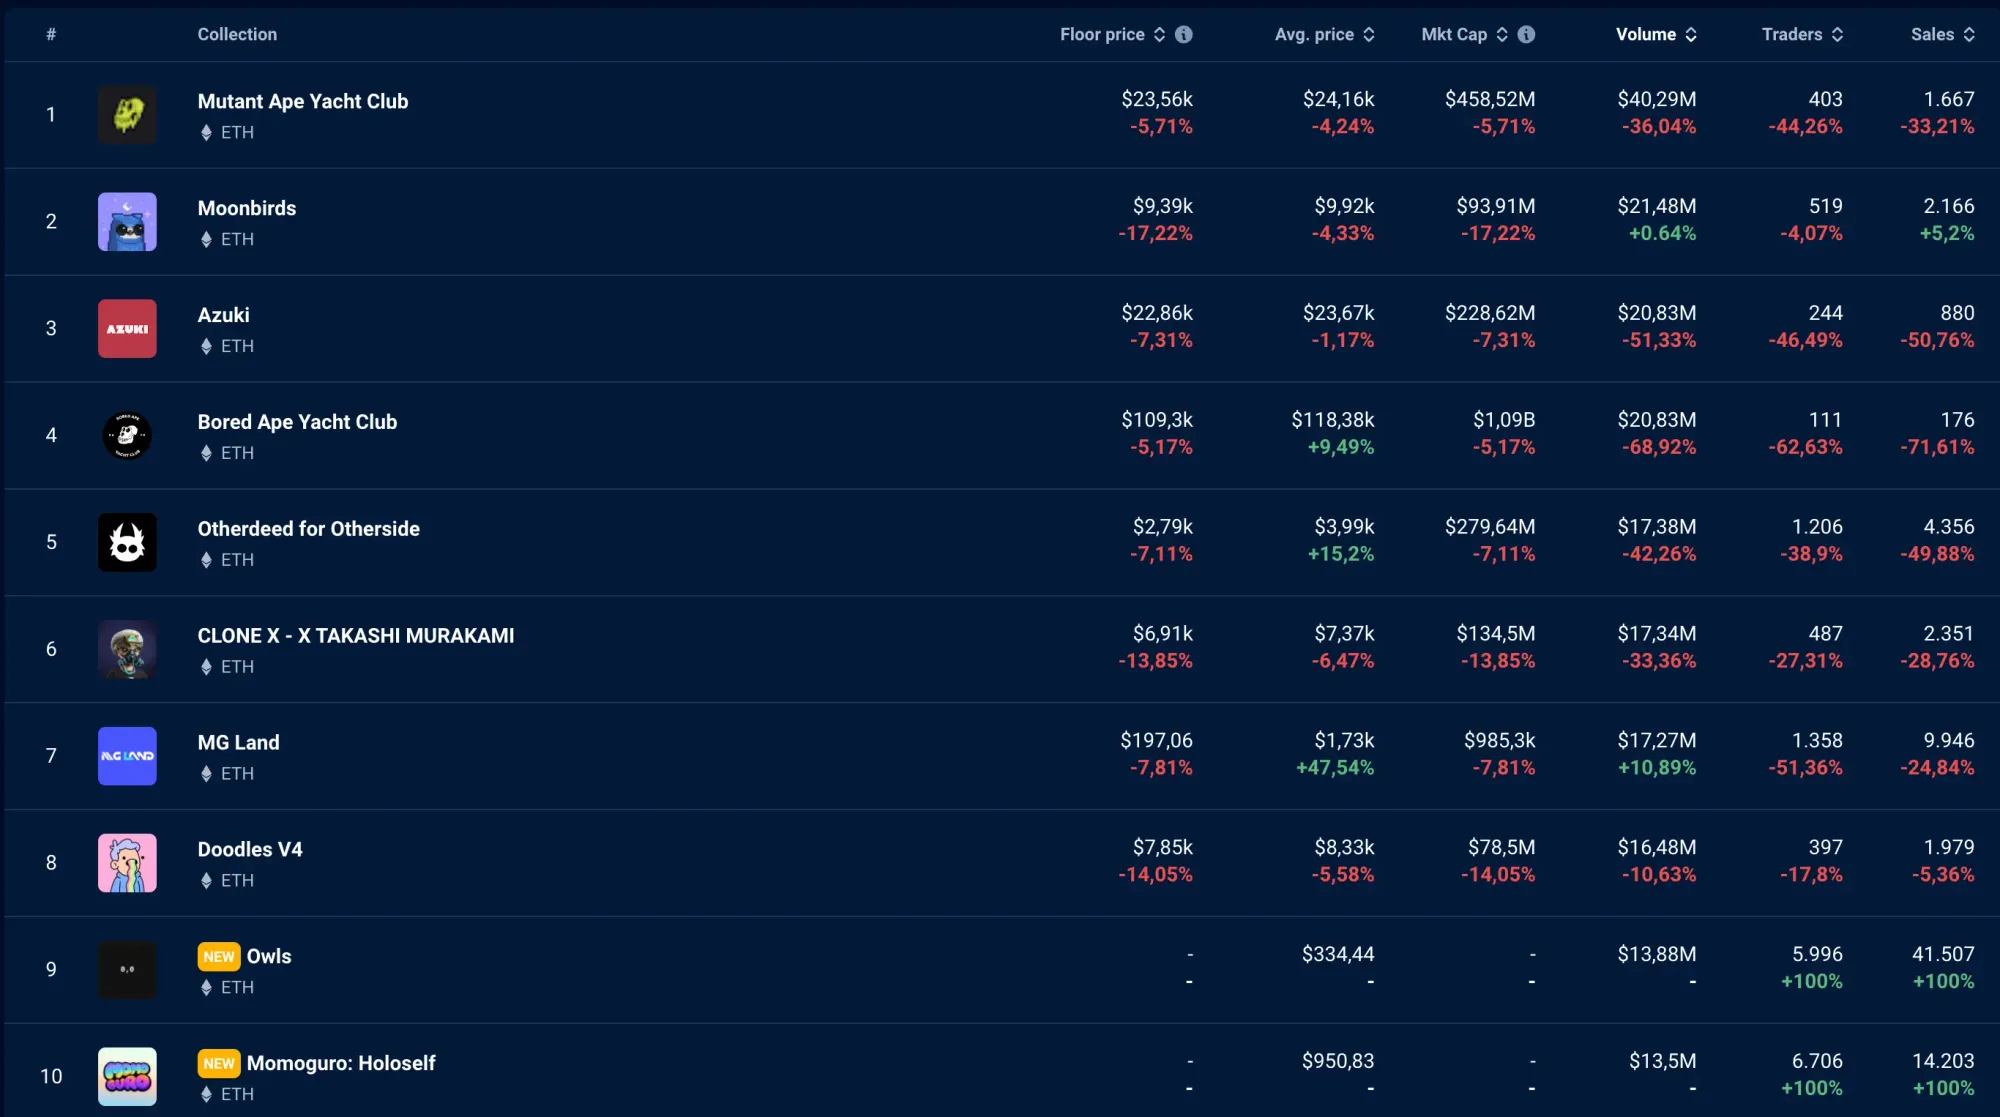
Task: Click Otherdeed traders count 1.206
Action: [x=1817, y=527]
